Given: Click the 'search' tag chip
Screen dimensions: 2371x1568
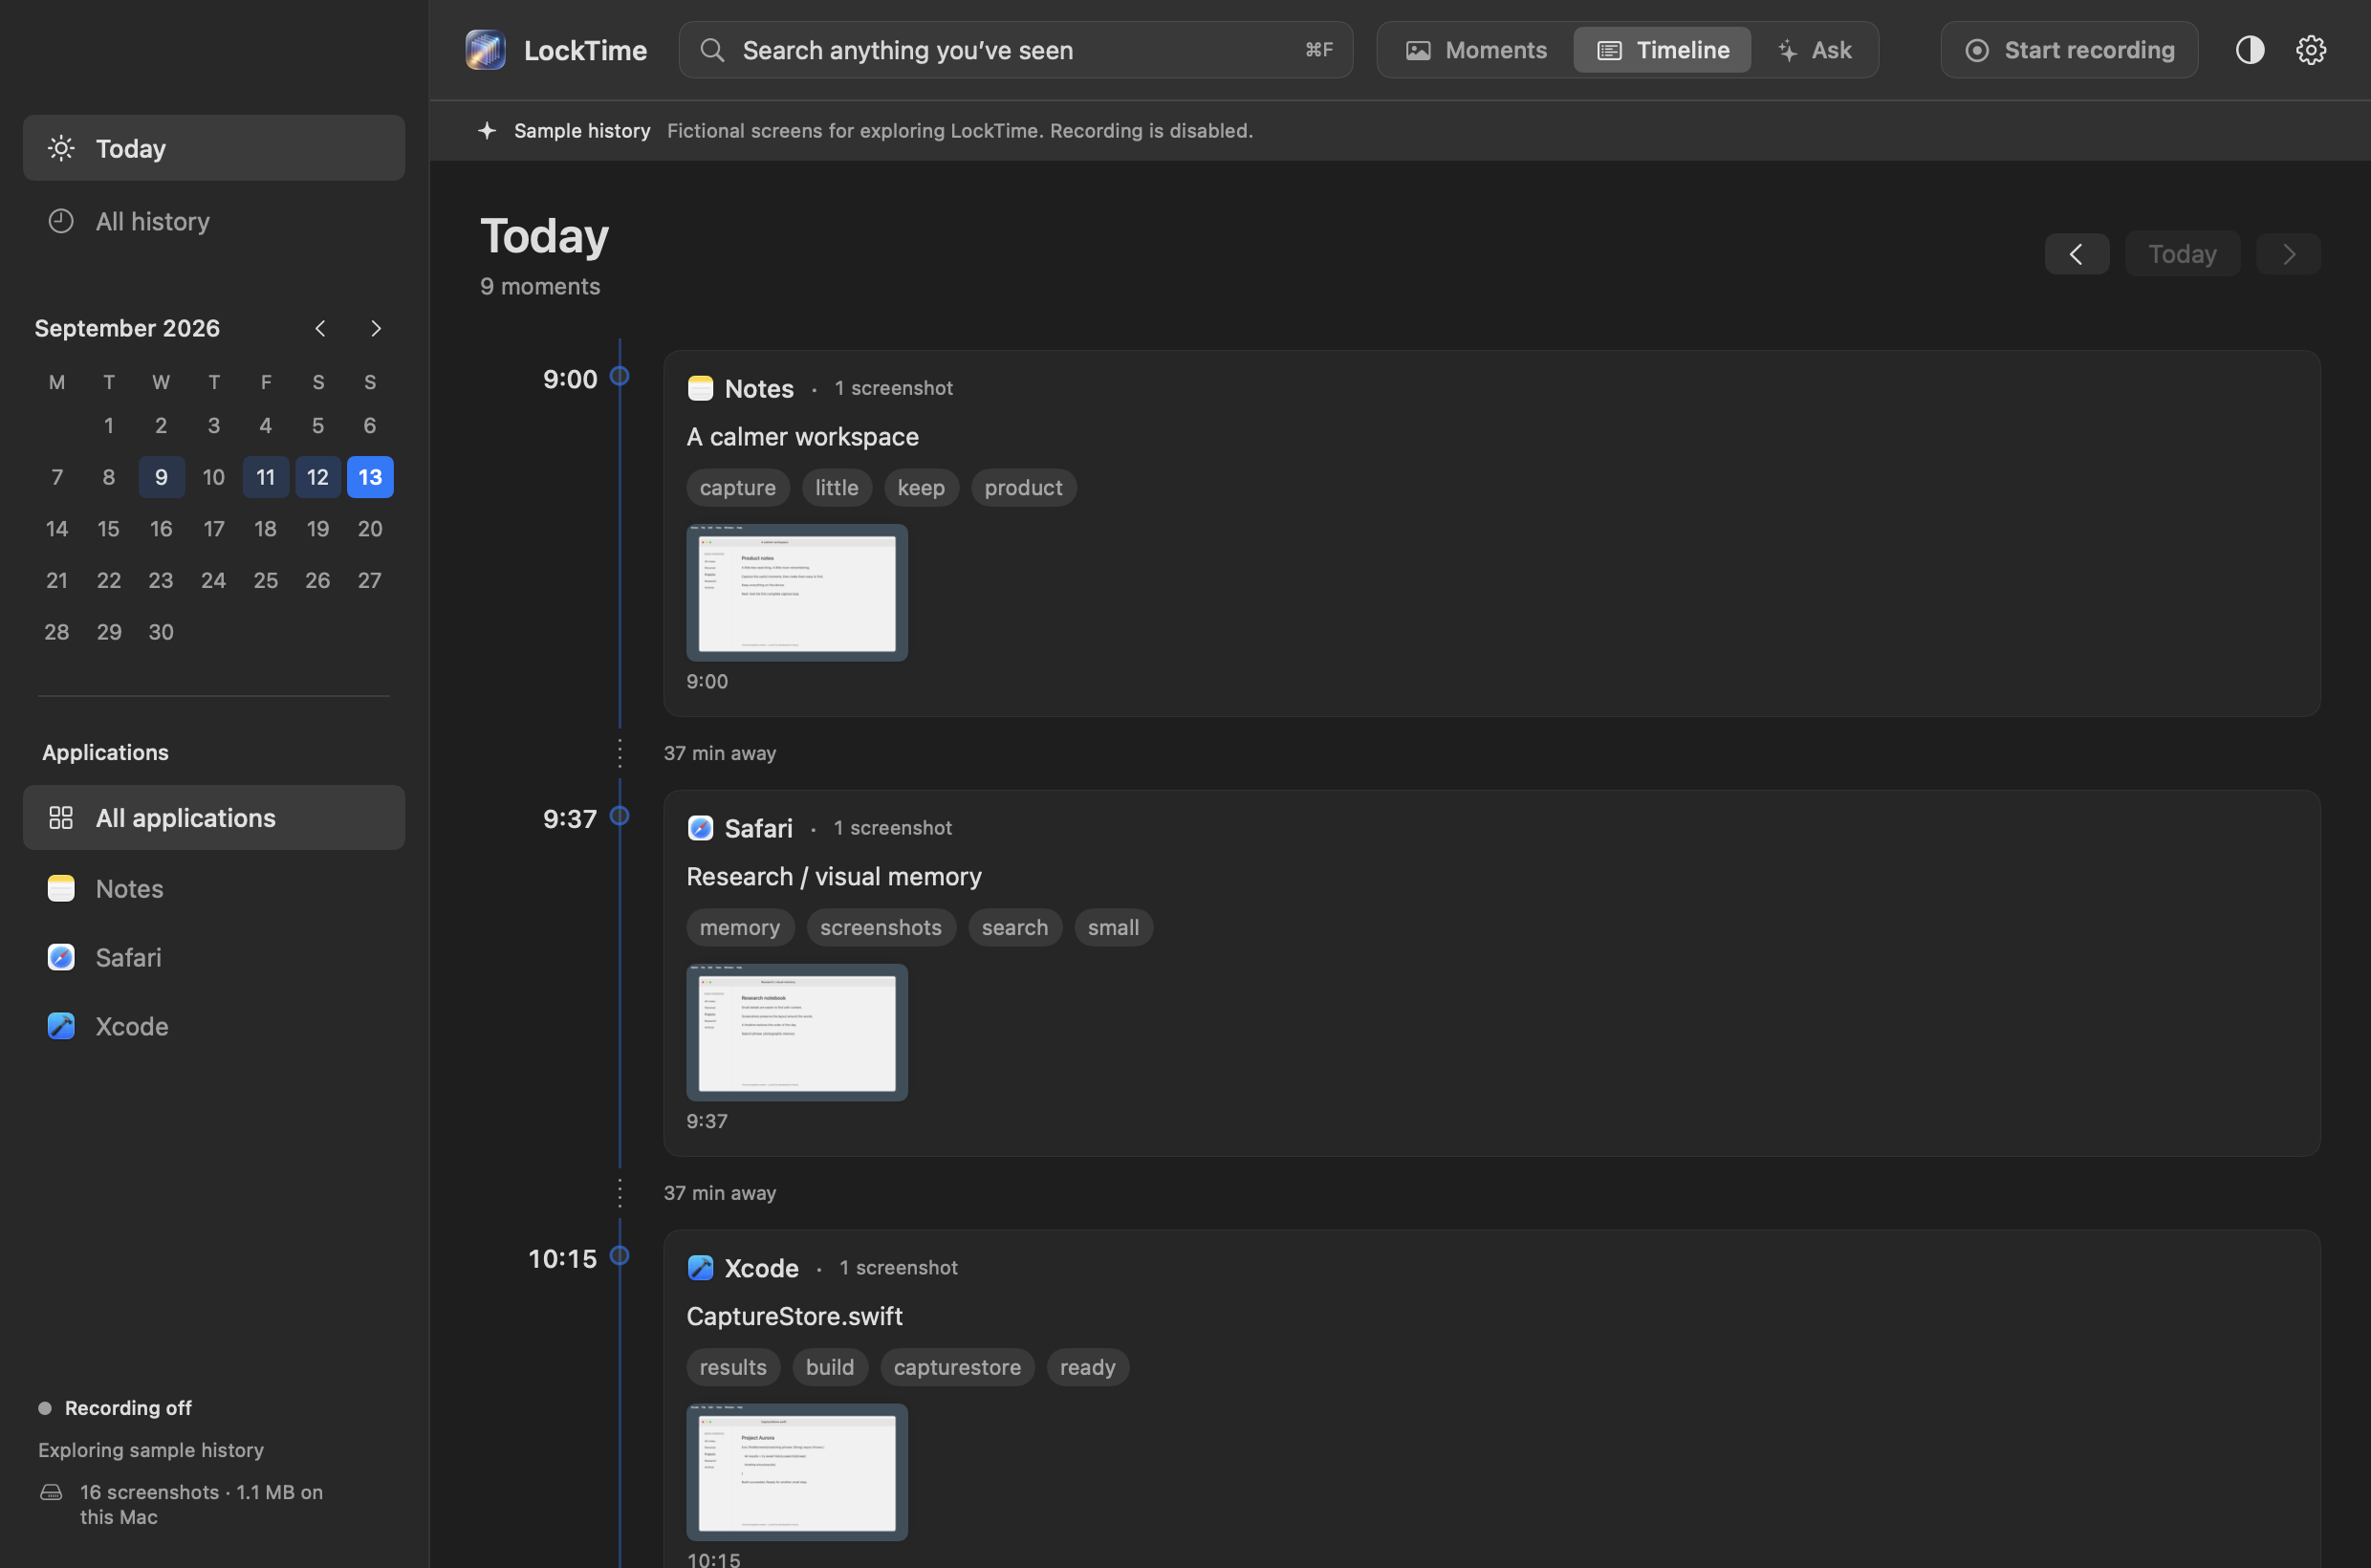Looking at the screenshot, I should click(1015, 928).
